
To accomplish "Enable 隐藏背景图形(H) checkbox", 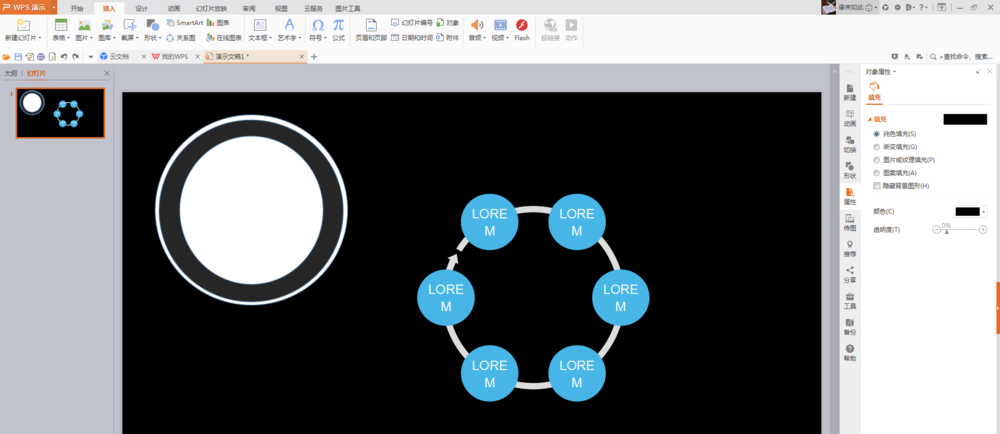I will [x=877, y=185].
